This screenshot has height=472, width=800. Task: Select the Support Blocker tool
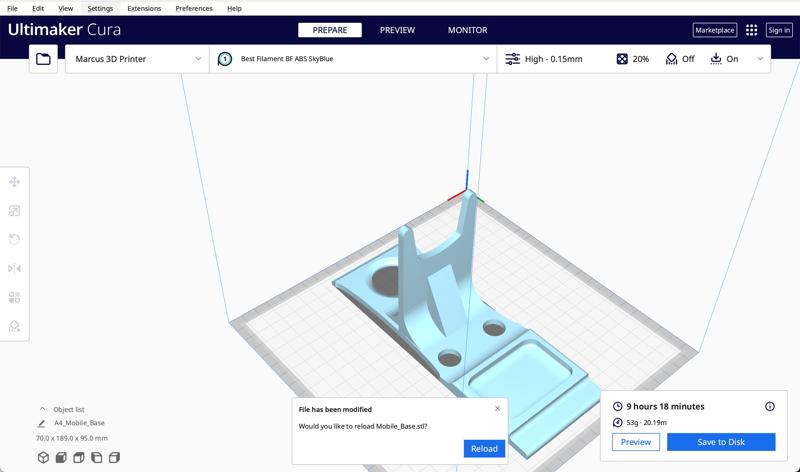tap(14, 326)
